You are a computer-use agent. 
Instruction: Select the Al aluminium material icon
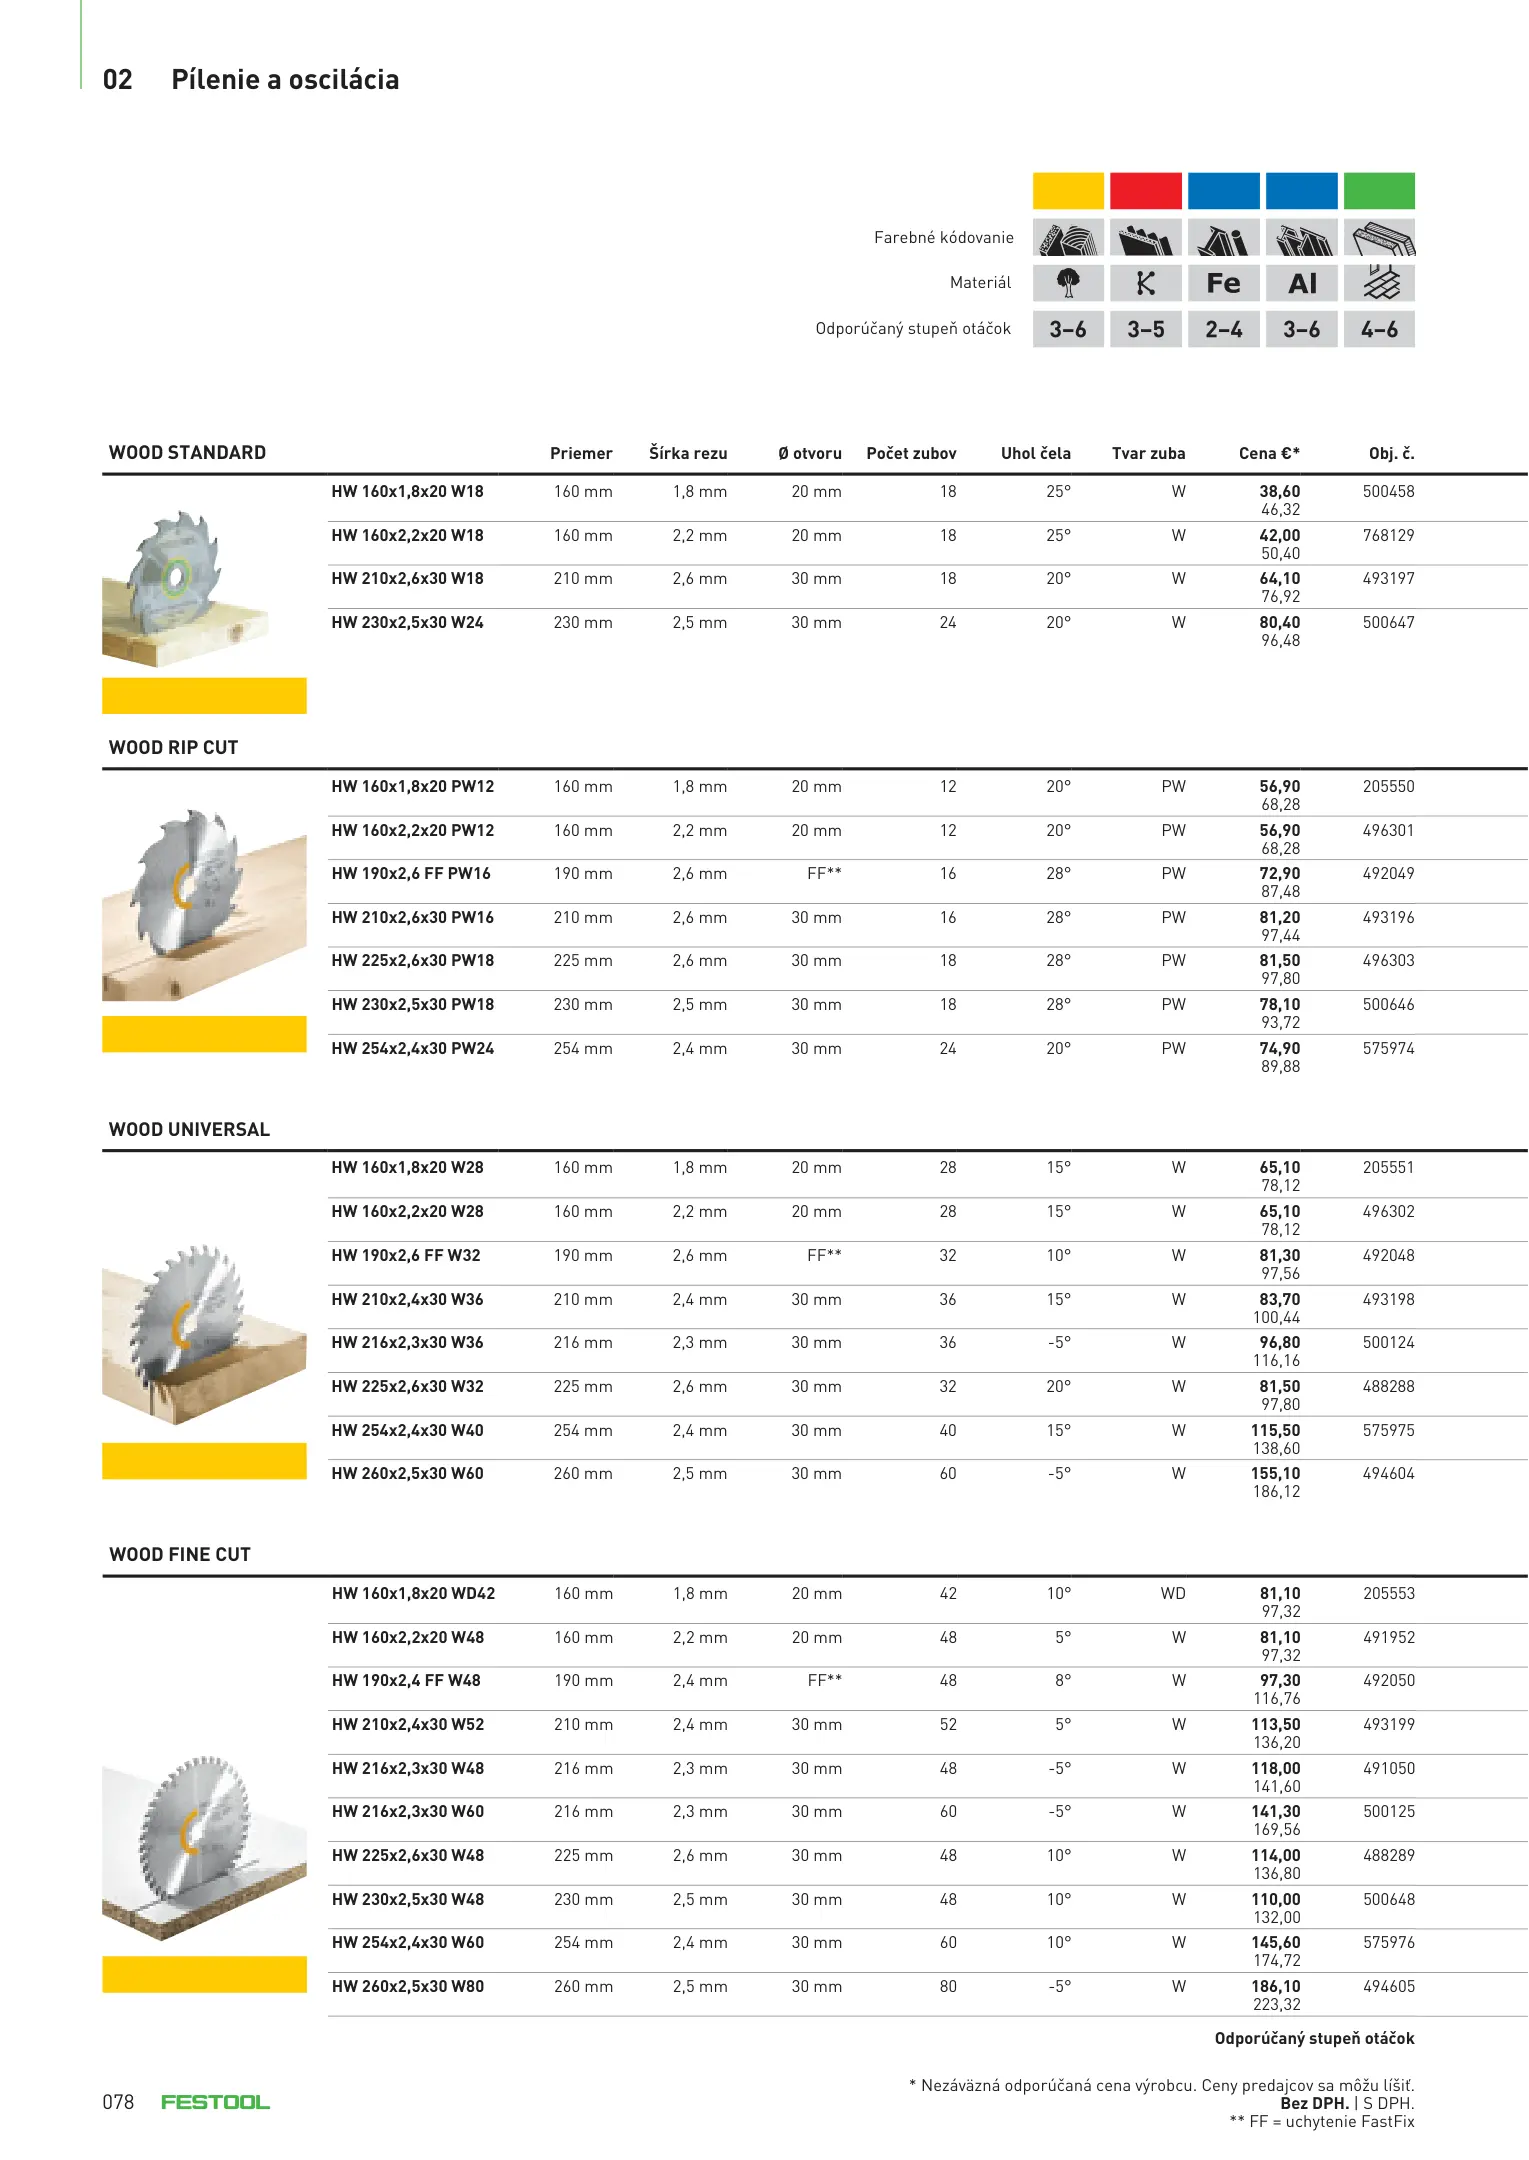click(x=1301, y=283)
